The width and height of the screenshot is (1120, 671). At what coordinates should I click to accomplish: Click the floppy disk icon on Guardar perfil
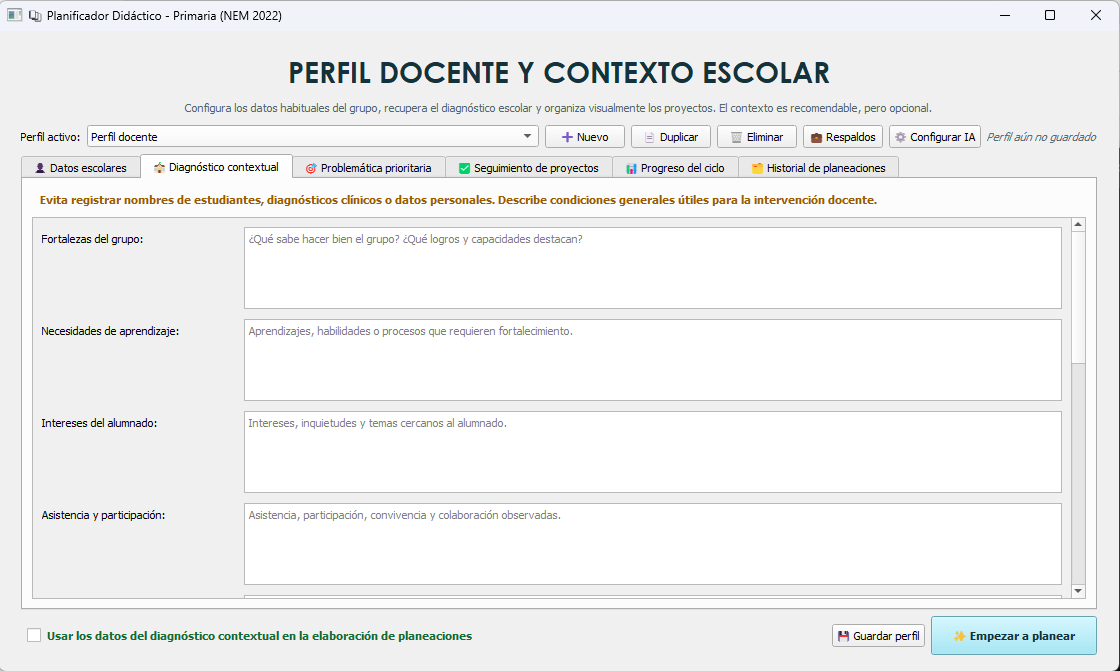844,636
